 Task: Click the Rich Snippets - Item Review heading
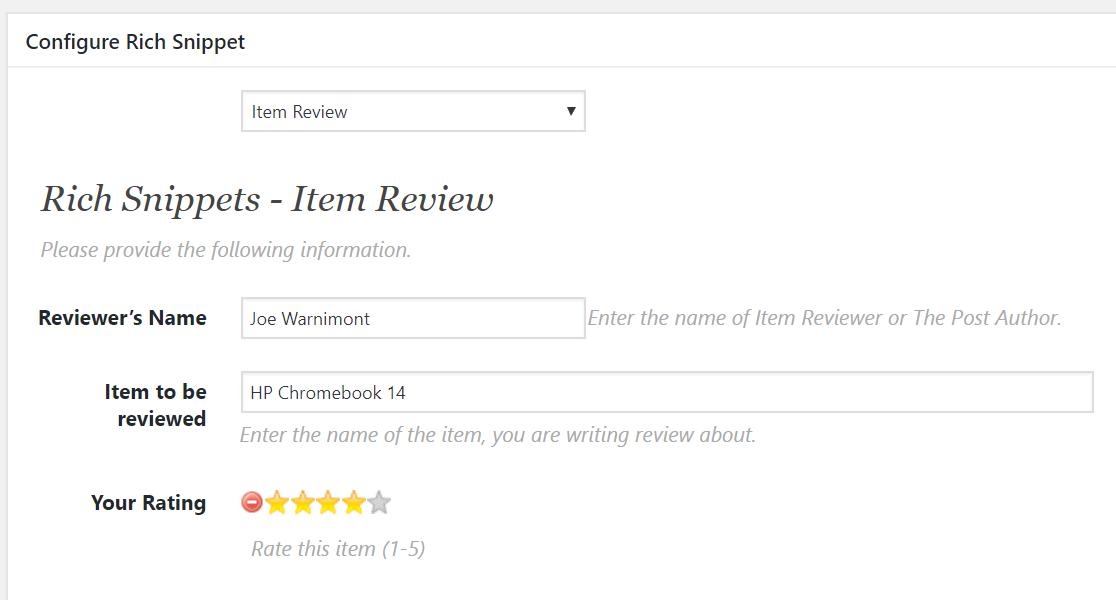267,199
